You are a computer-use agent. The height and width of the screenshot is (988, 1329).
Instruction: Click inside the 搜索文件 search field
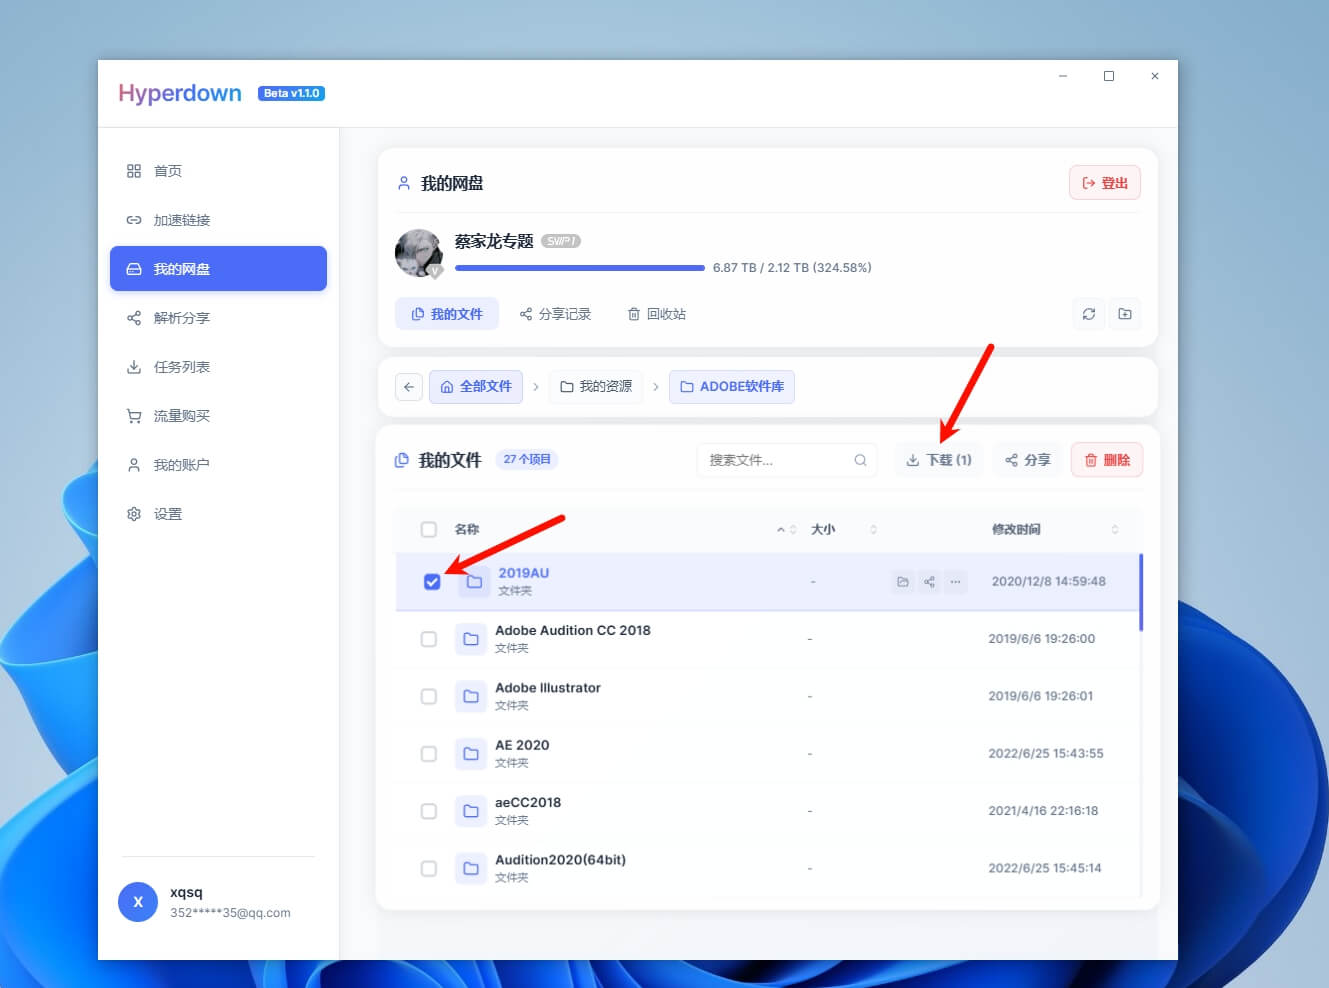(x=770, y=460)
